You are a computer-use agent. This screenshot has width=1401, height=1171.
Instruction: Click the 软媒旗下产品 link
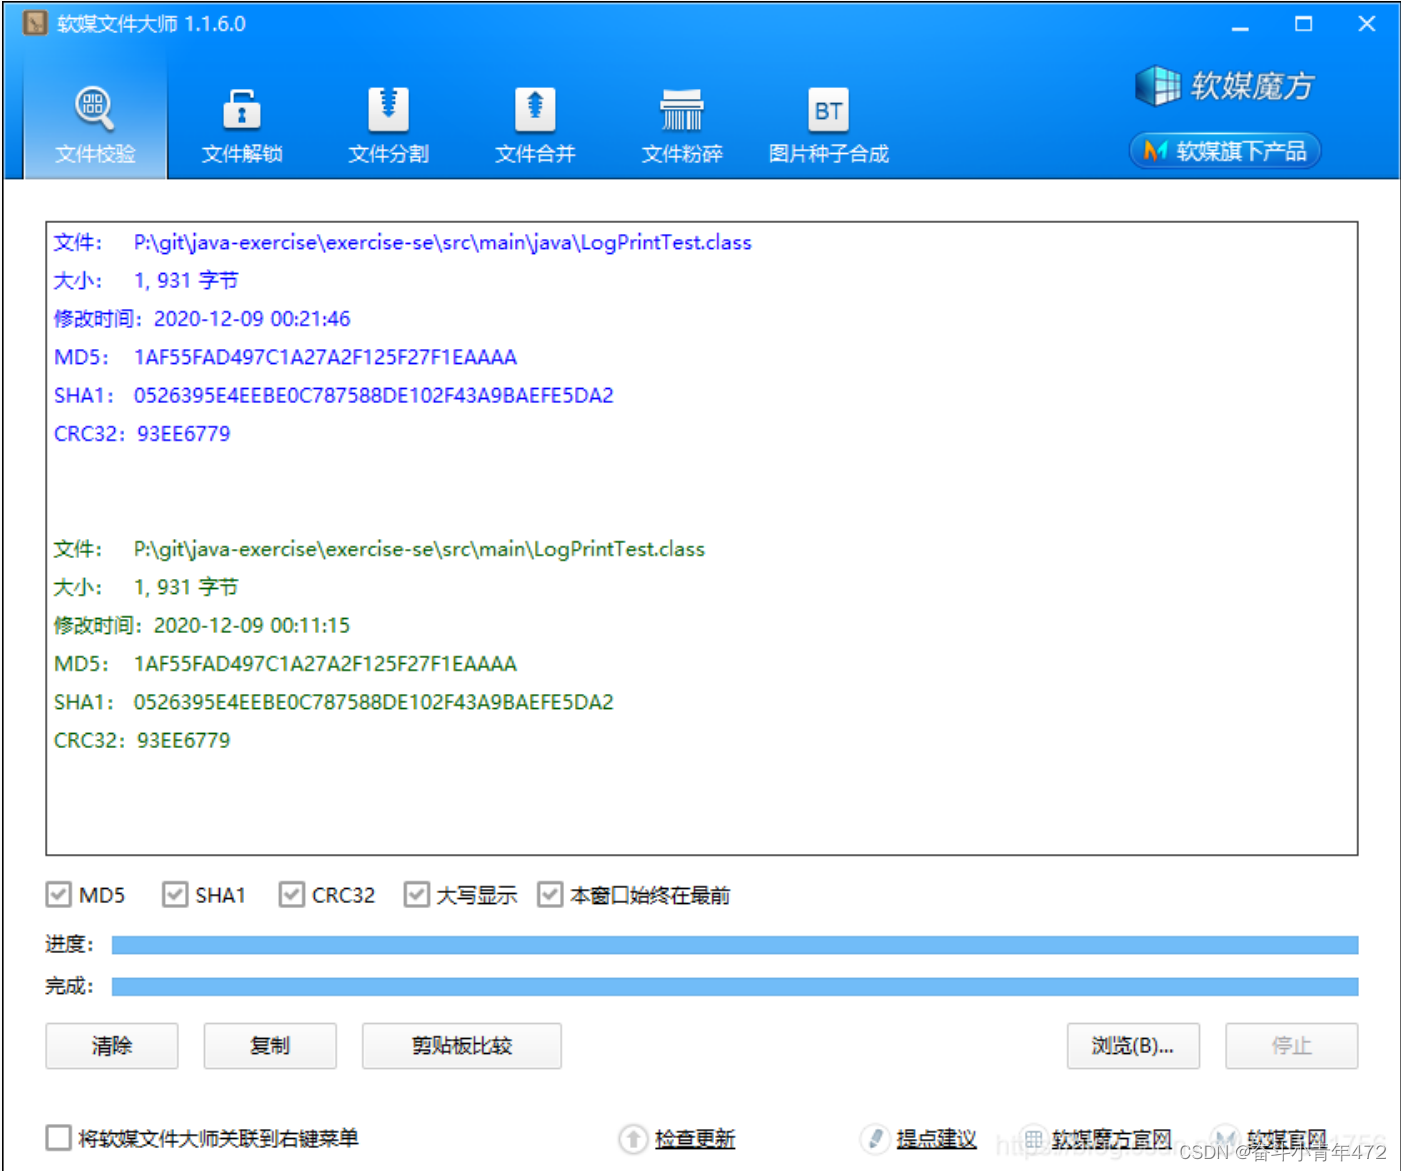pyautogui.click(x=1224, y=150)
